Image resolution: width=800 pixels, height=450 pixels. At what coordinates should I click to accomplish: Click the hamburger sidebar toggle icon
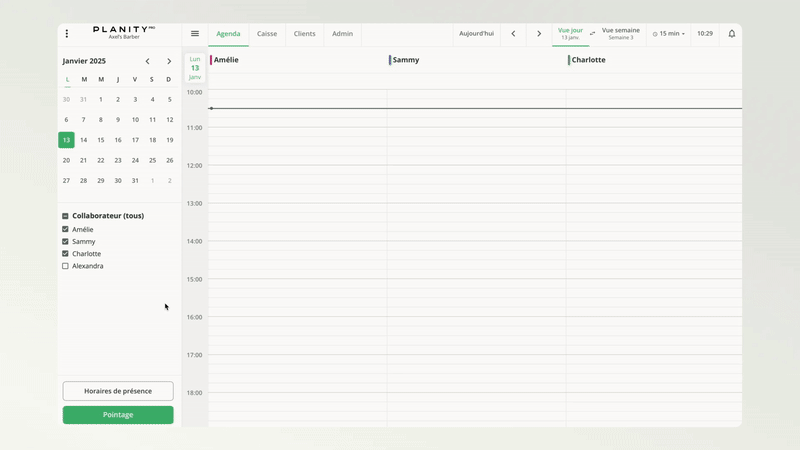click(x=195, y=34)
